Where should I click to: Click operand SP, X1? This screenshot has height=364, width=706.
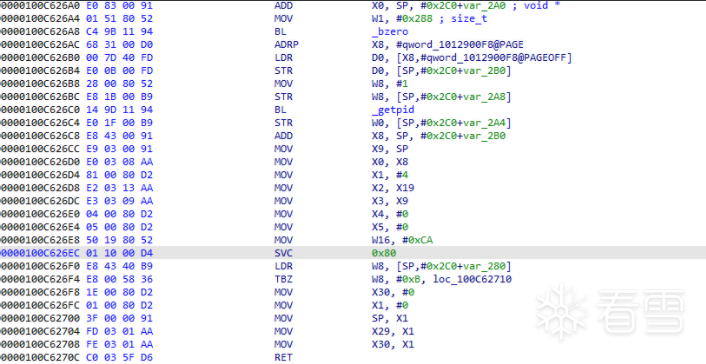390,318
